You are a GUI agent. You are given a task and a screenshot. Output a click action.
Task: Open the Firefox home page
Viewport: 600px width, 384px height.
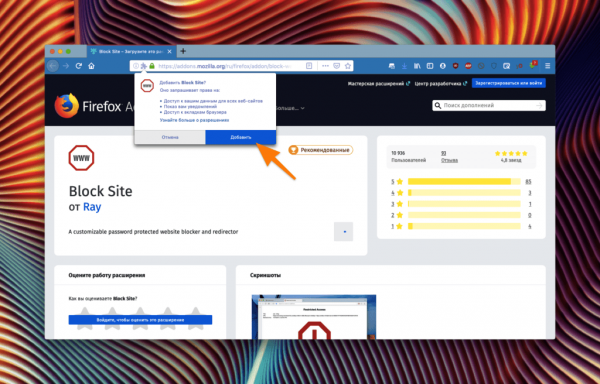pyautogui.click(x=91, y=66)
